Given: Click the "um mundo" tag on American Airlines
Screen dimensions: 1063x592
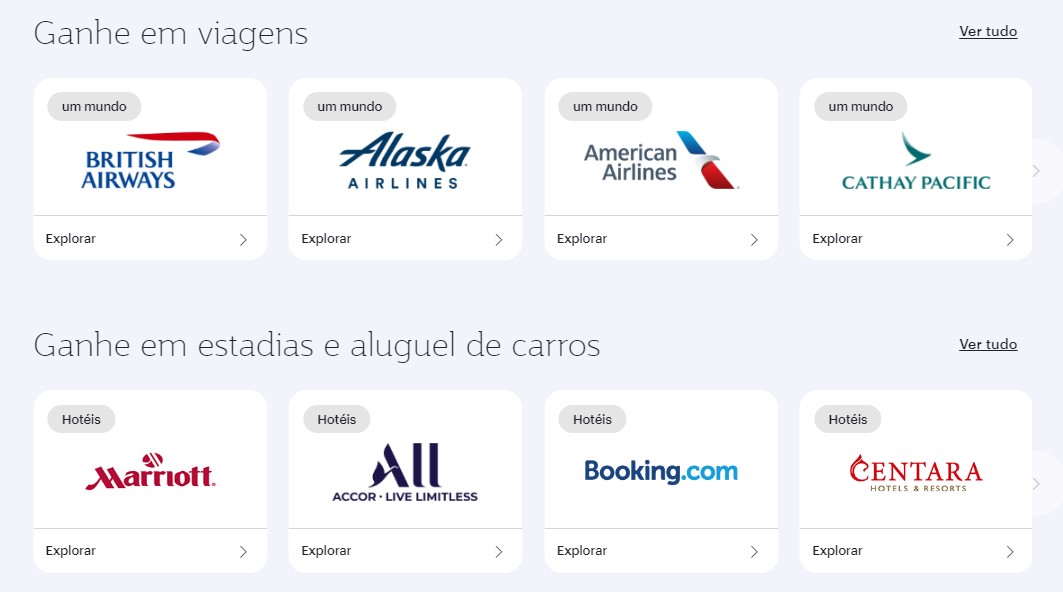Looking at the screenshot, I should (605, 106).
